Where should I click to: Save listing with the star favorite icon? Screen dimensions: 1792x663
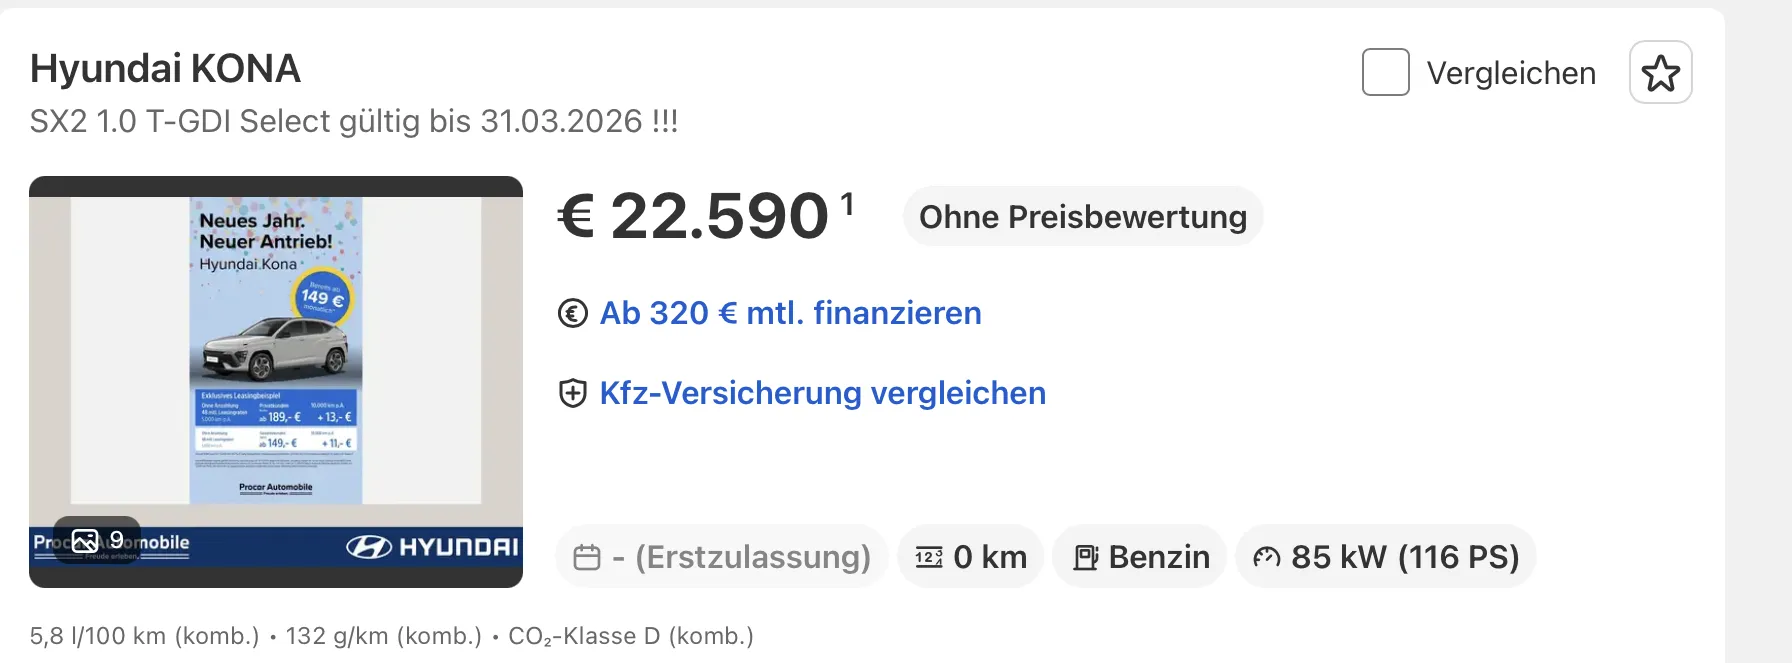[1660, 73]
